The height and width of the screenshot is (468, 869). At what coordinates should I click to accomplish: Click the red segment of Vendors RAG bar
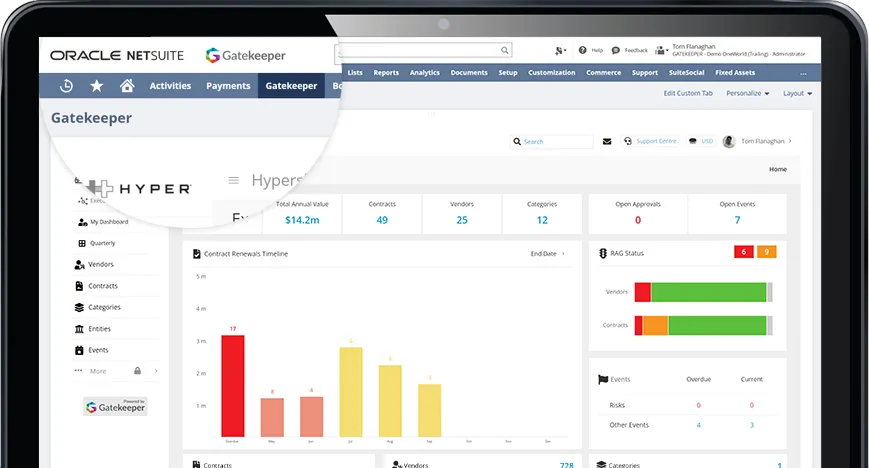(643, 292)
